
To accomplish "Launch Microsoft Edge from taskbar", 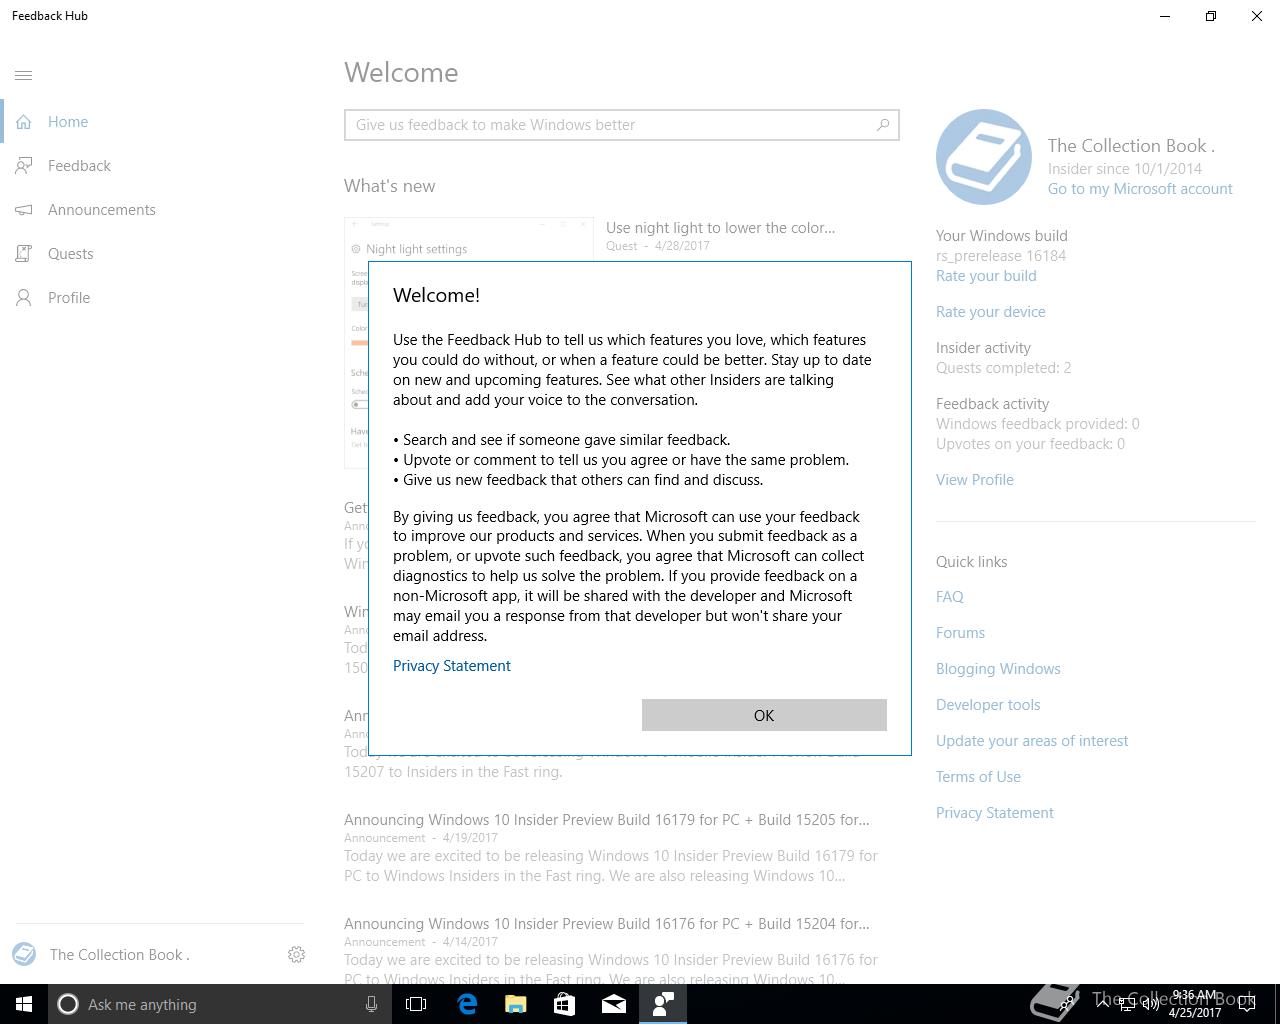I will point(467,1004).
